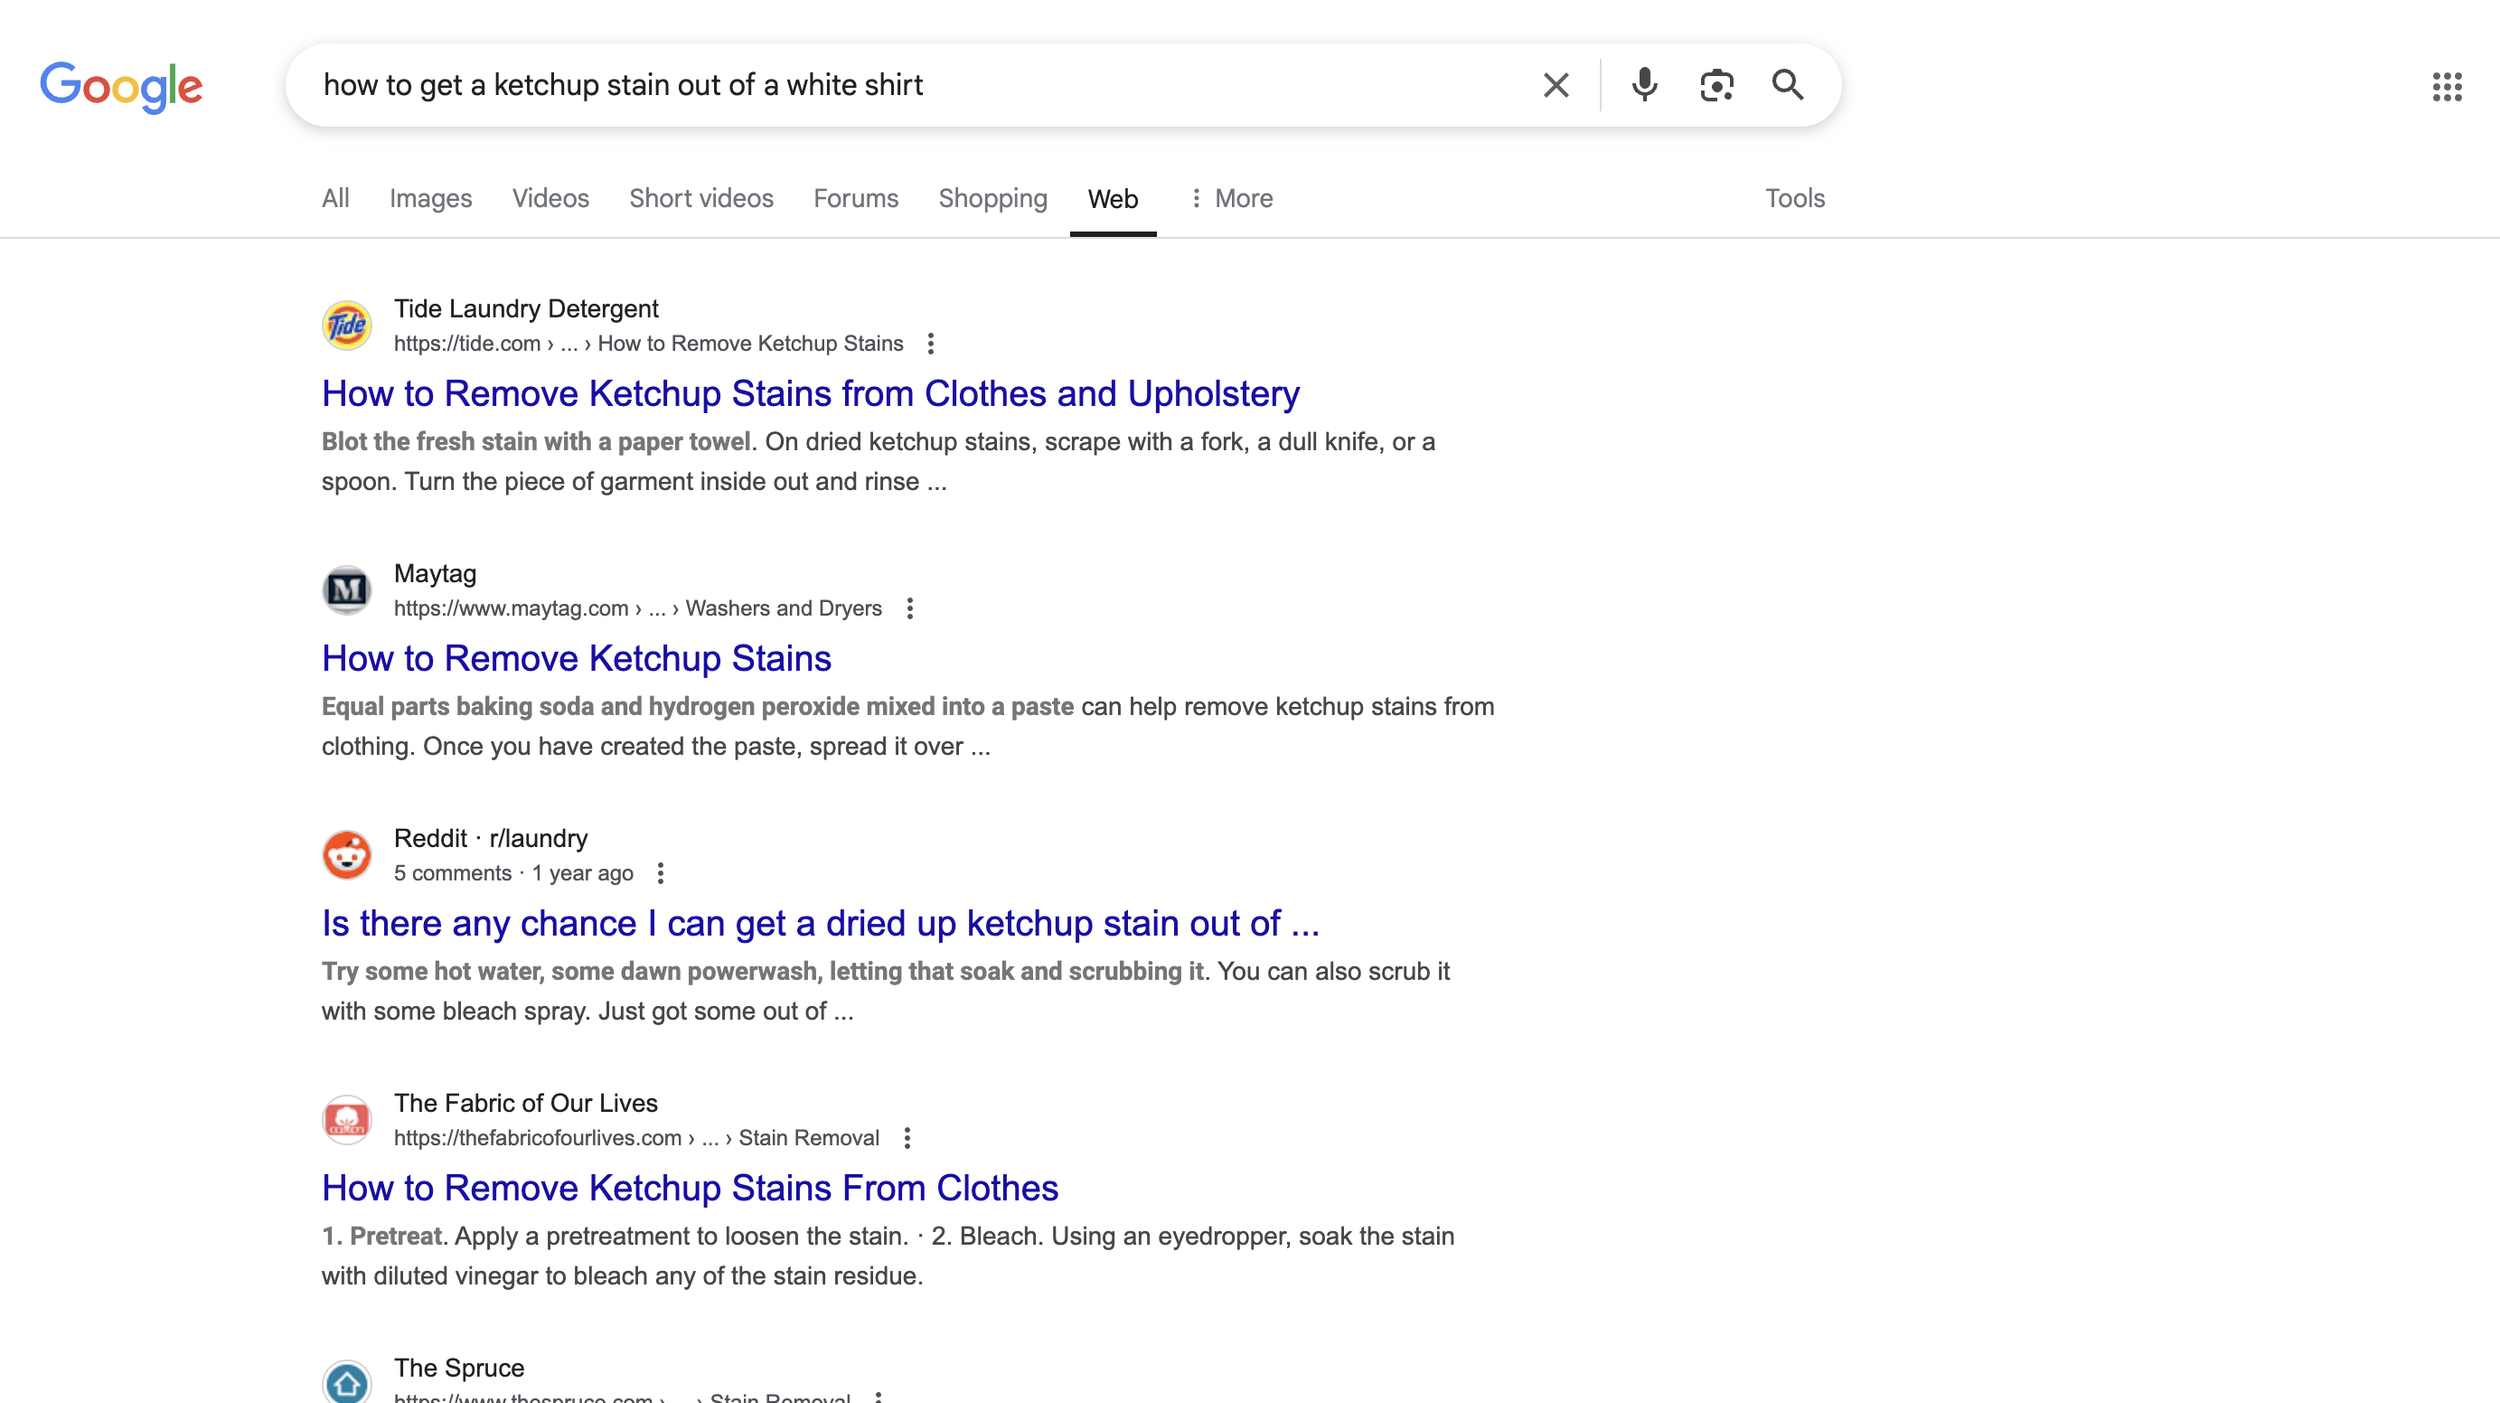Click the Maytag favicon icon
The width and height of the screenshot is (2500, 1403).
347,590
